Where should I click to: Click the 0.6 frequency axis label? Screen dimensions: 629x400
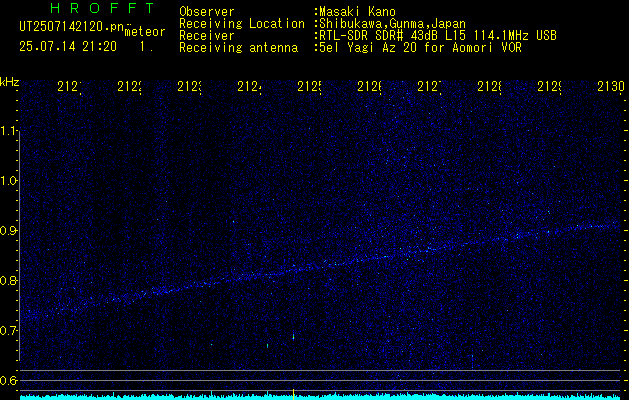pos(10,380)
